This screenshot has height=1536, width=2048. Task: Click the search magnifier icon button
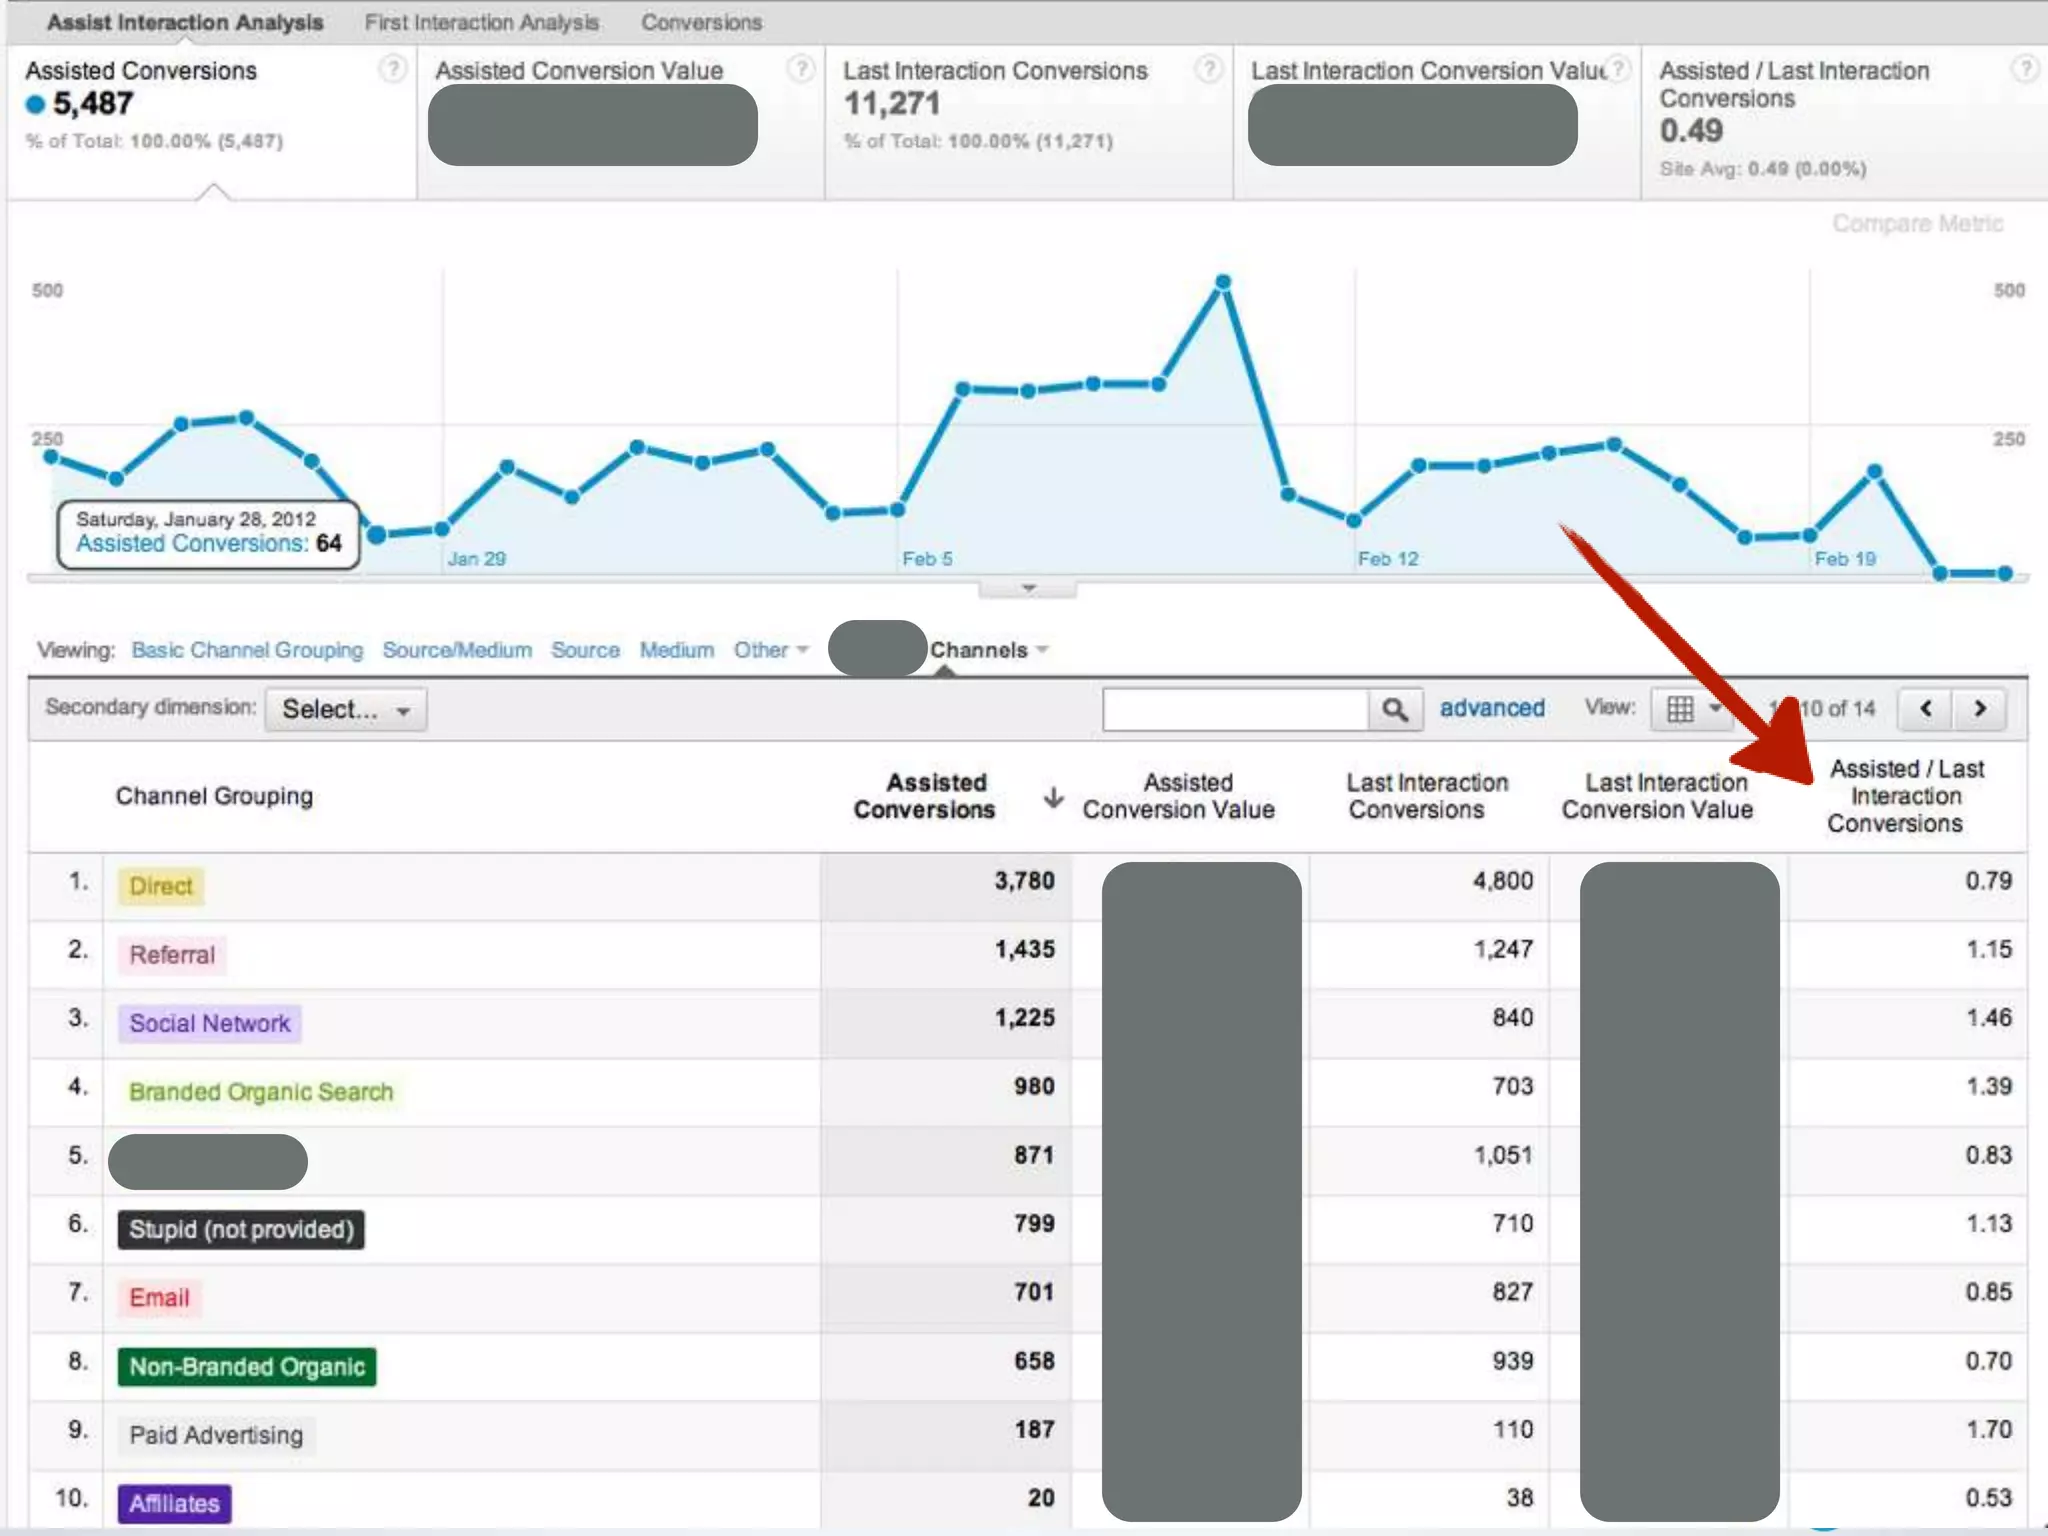(x=1394, y=709)
